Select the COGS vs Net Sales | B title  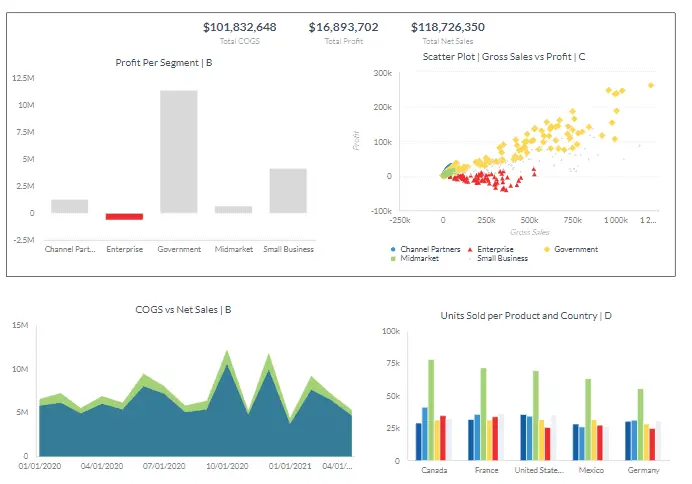click(x=183, y=310)
